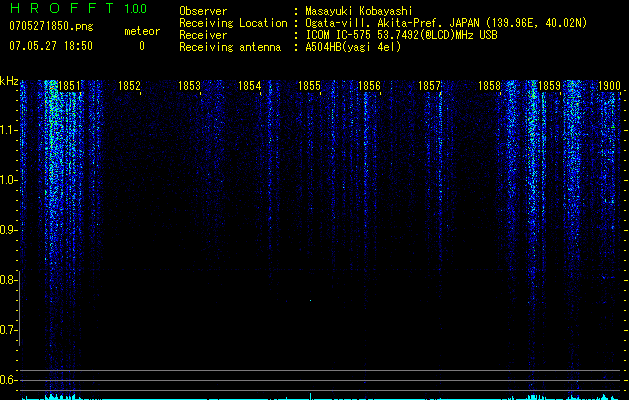
Task: Select the A504HB(yagi 4el) antenna text
Action: click(353, 47)
